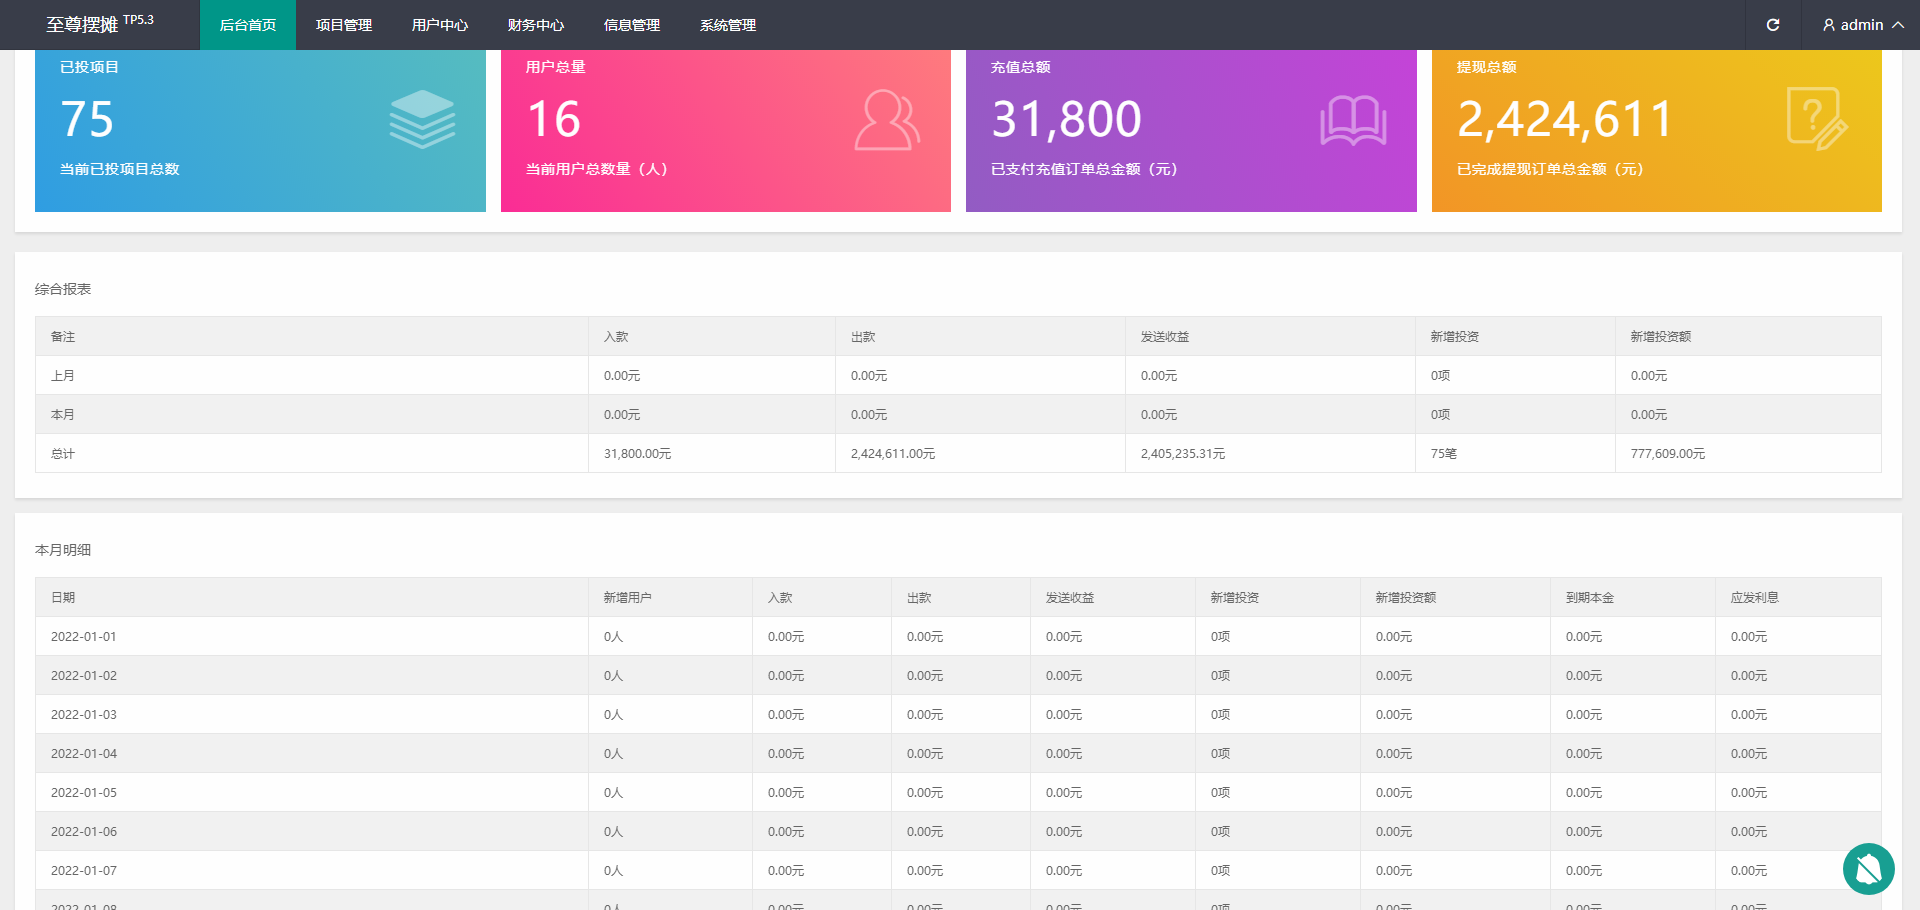Screen dimensions: 1920x910
Task: Click the stacked layers icon on projects card
Action: [422, 119]
